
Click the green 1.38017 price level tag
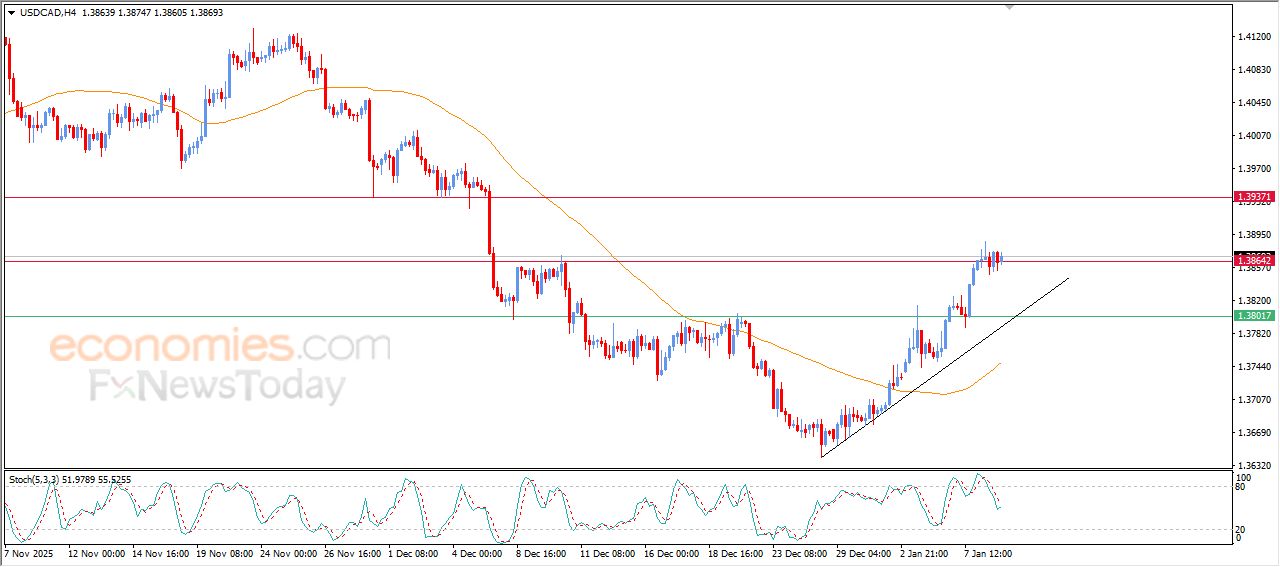tap(1255, 316)
